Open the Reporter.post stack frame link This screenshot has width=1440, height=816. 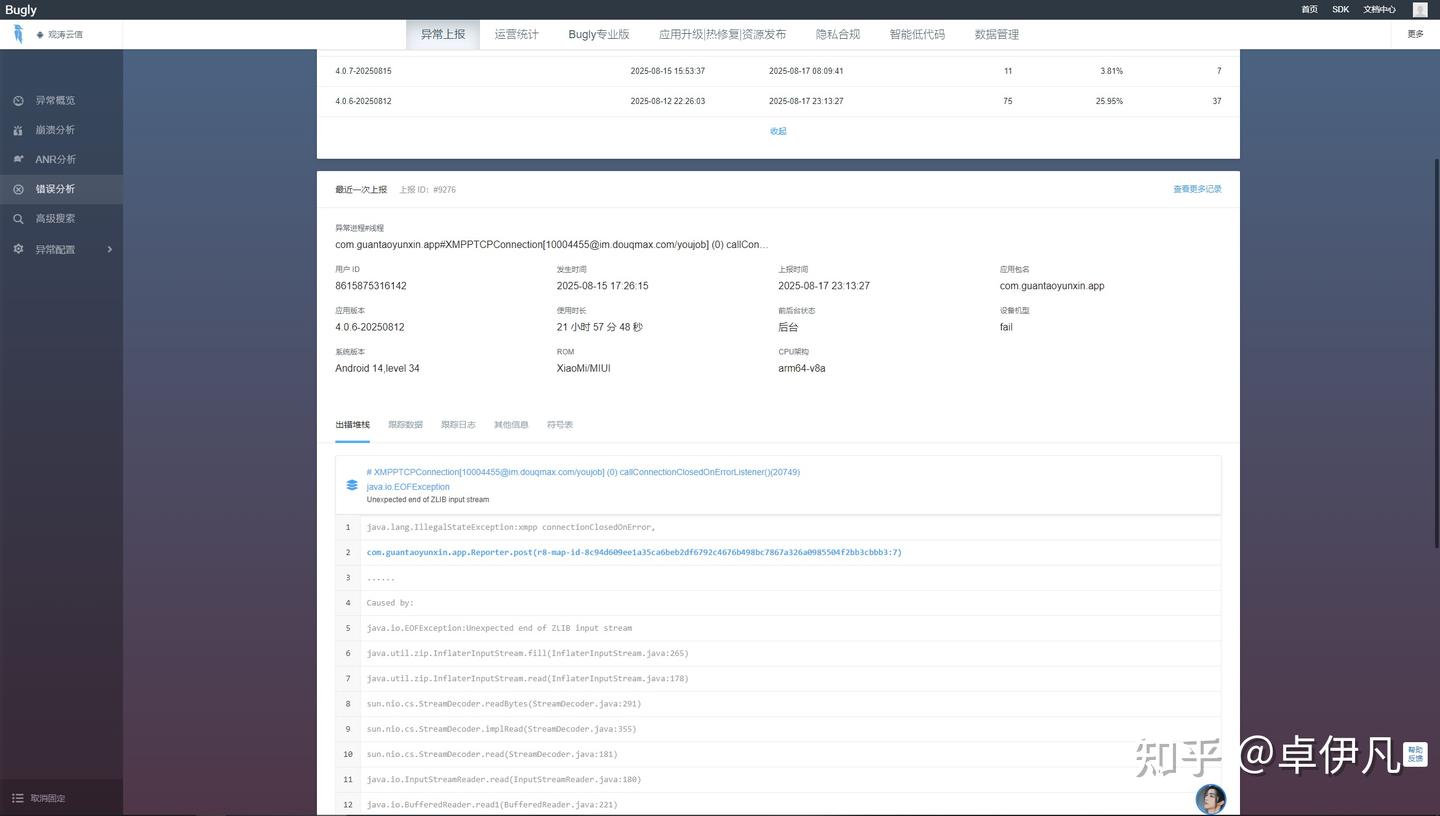pos(633,552)
